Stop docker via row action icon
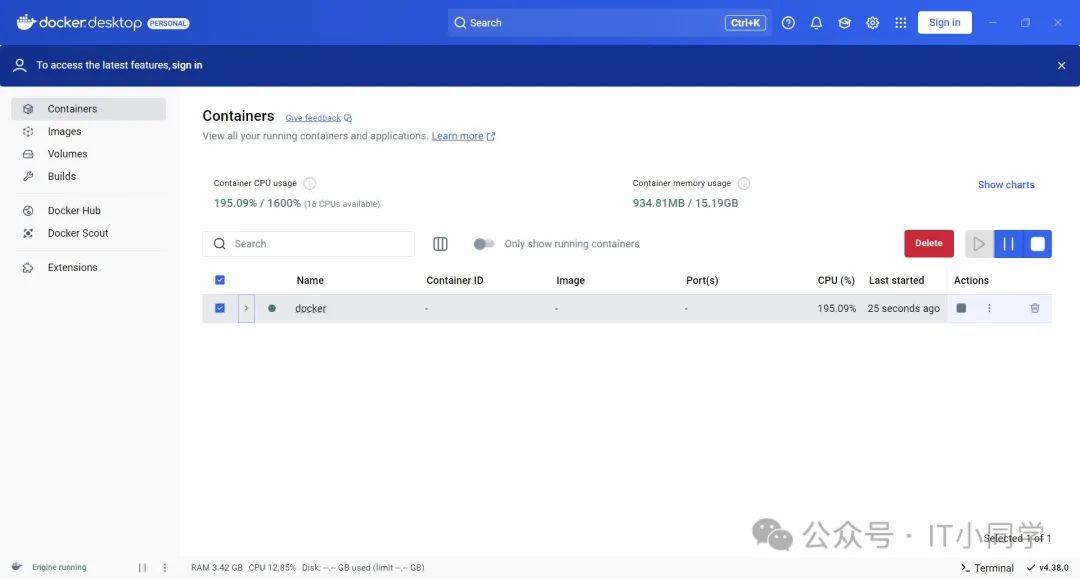 coord(961,308)
